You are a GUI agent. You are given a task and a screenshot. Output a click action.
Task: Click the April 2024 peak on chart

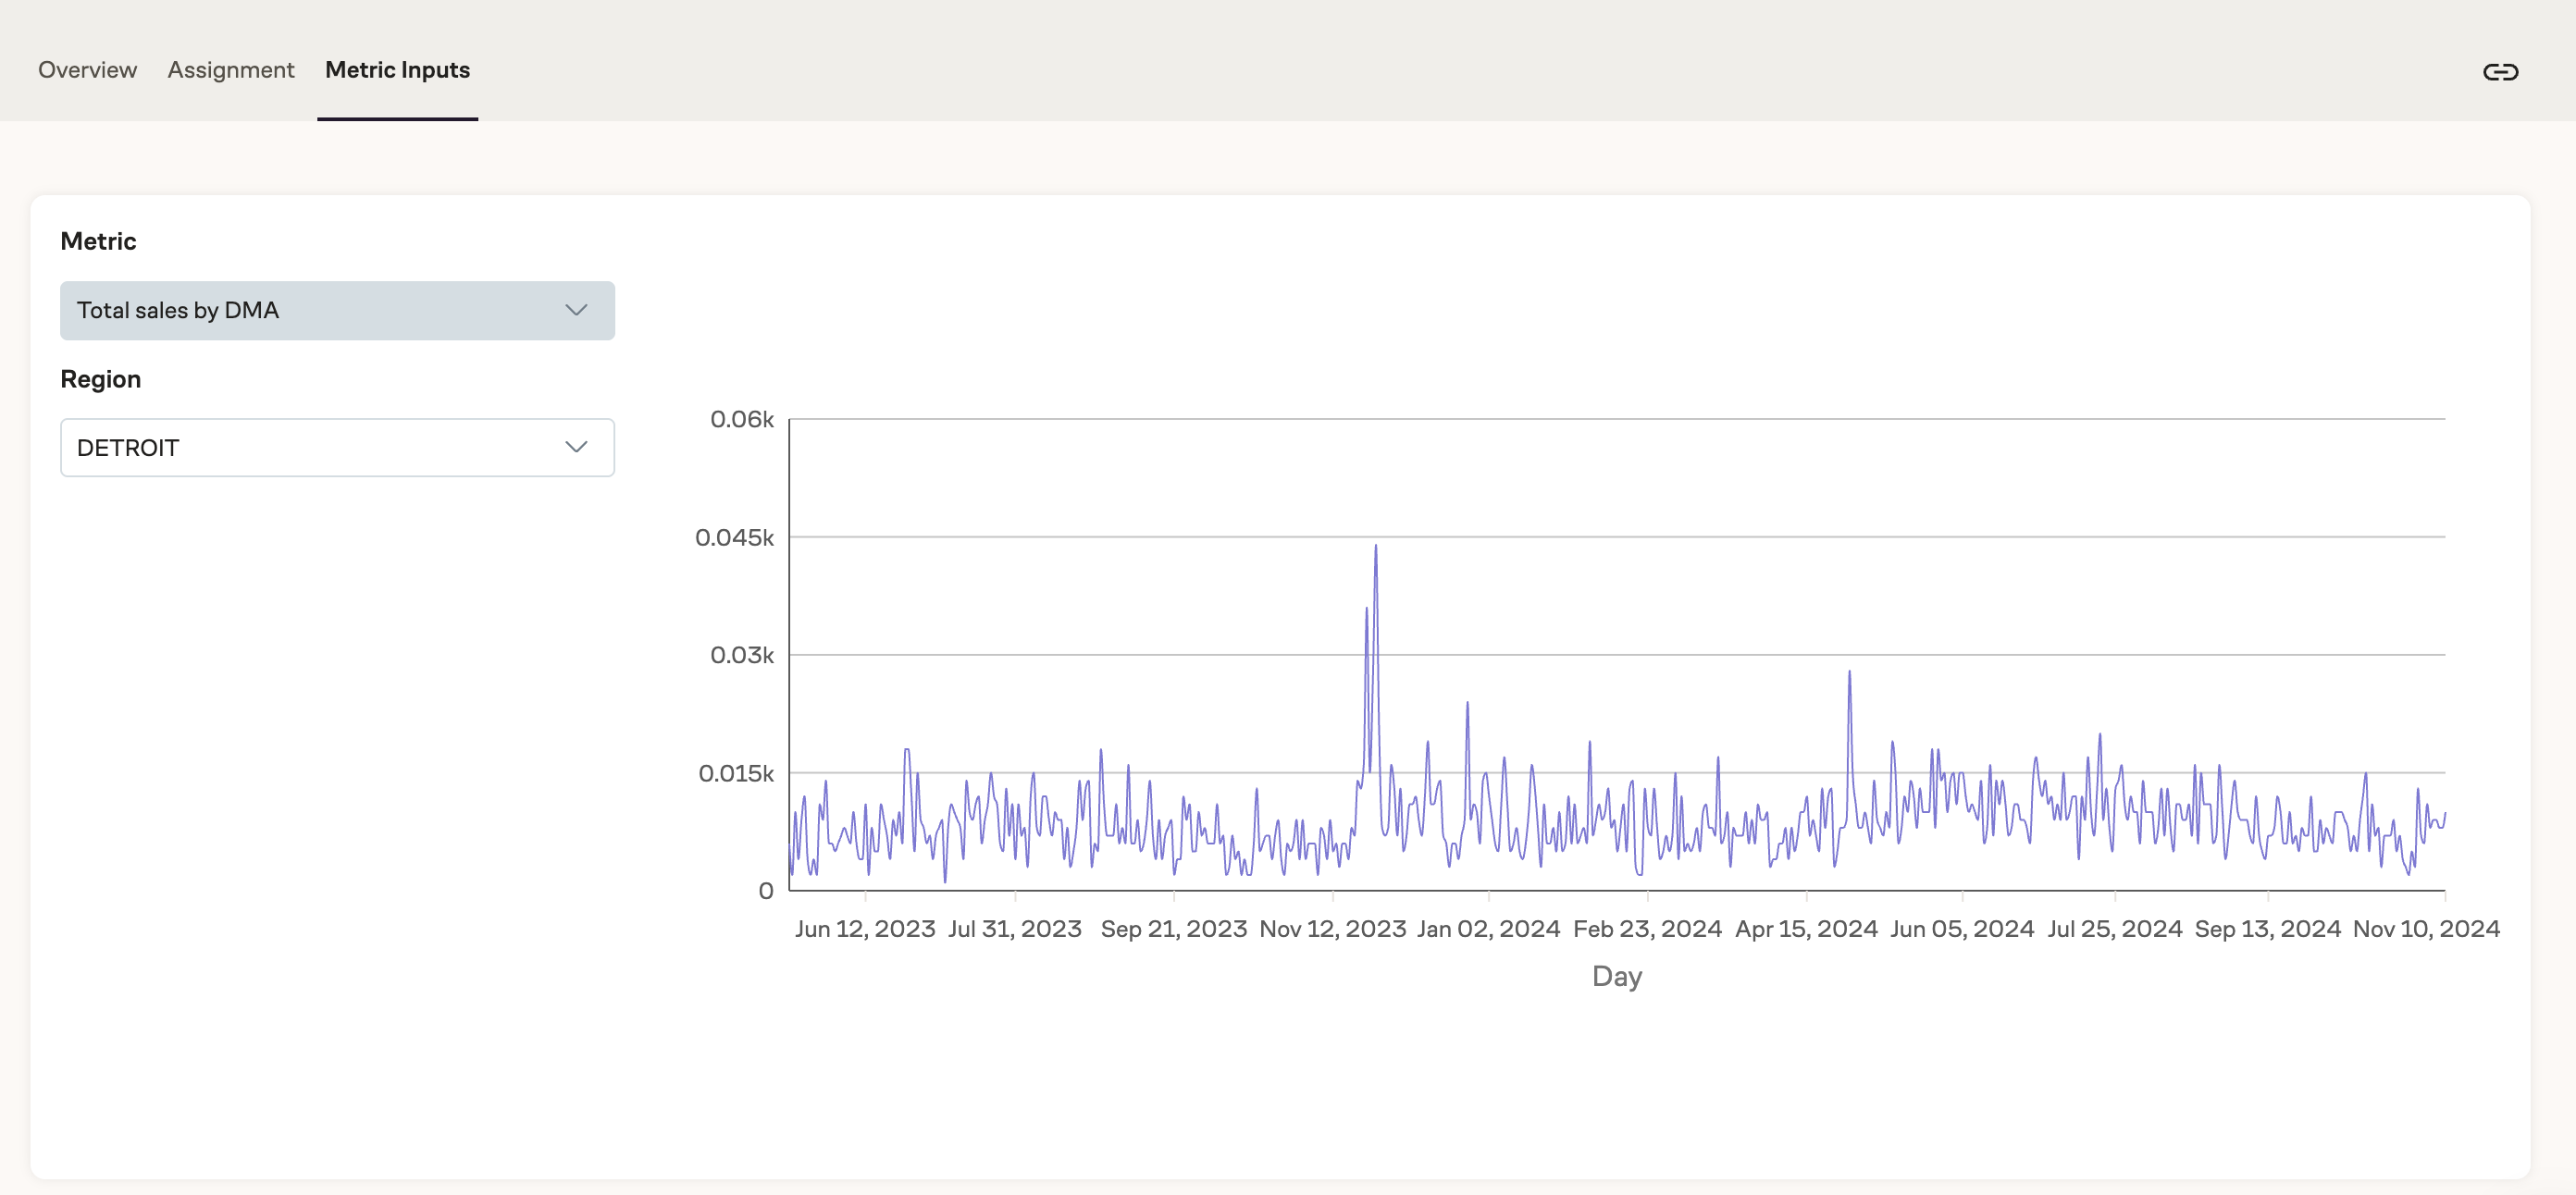pos(1849,673)
